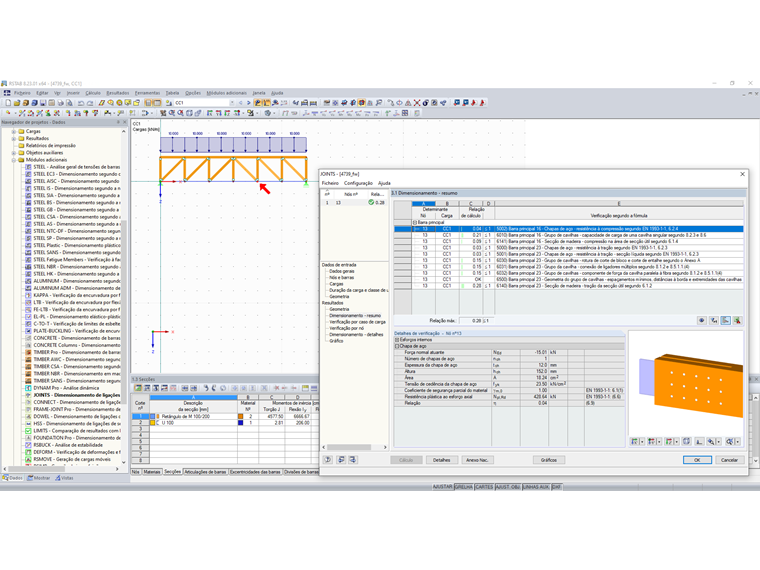
Task: Open dropdown arrow beside view X icon
Action: point(642,441)
